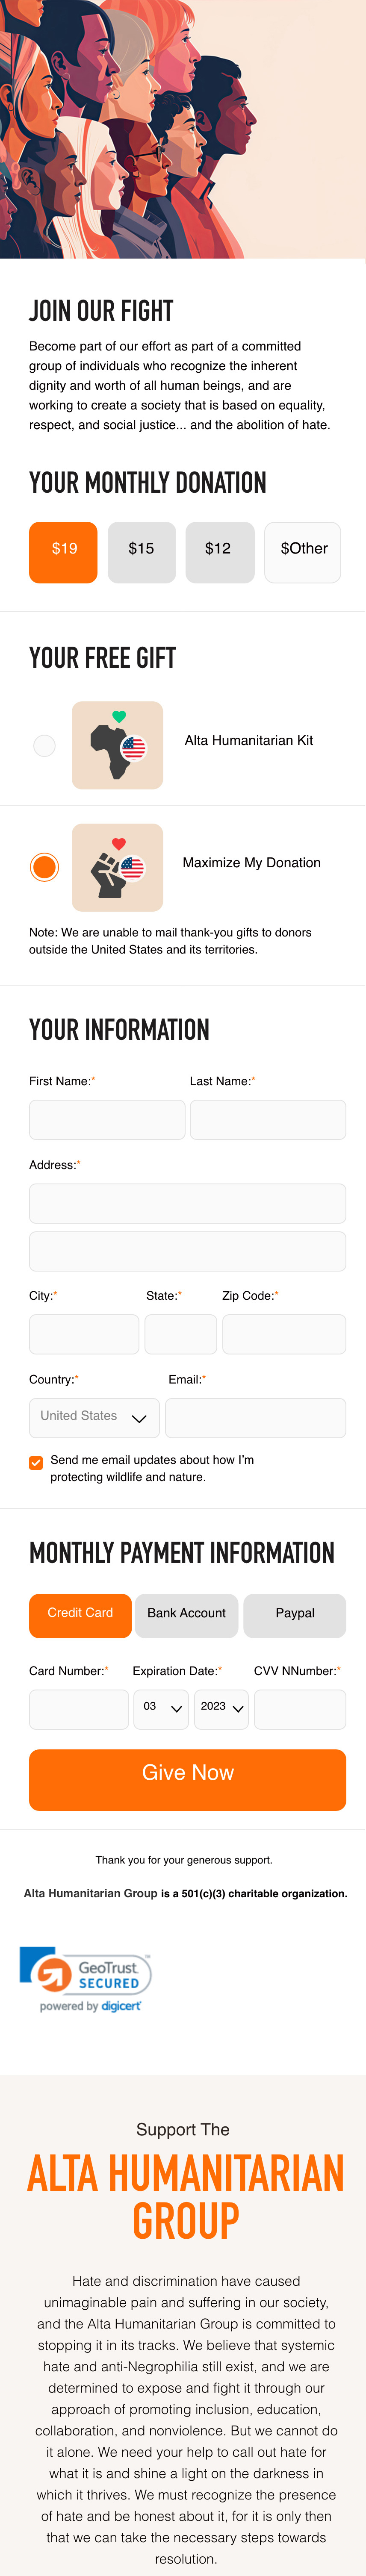Select the Maximize My Donation radio button
The image size is (366, 2576).
pos(45,867)
